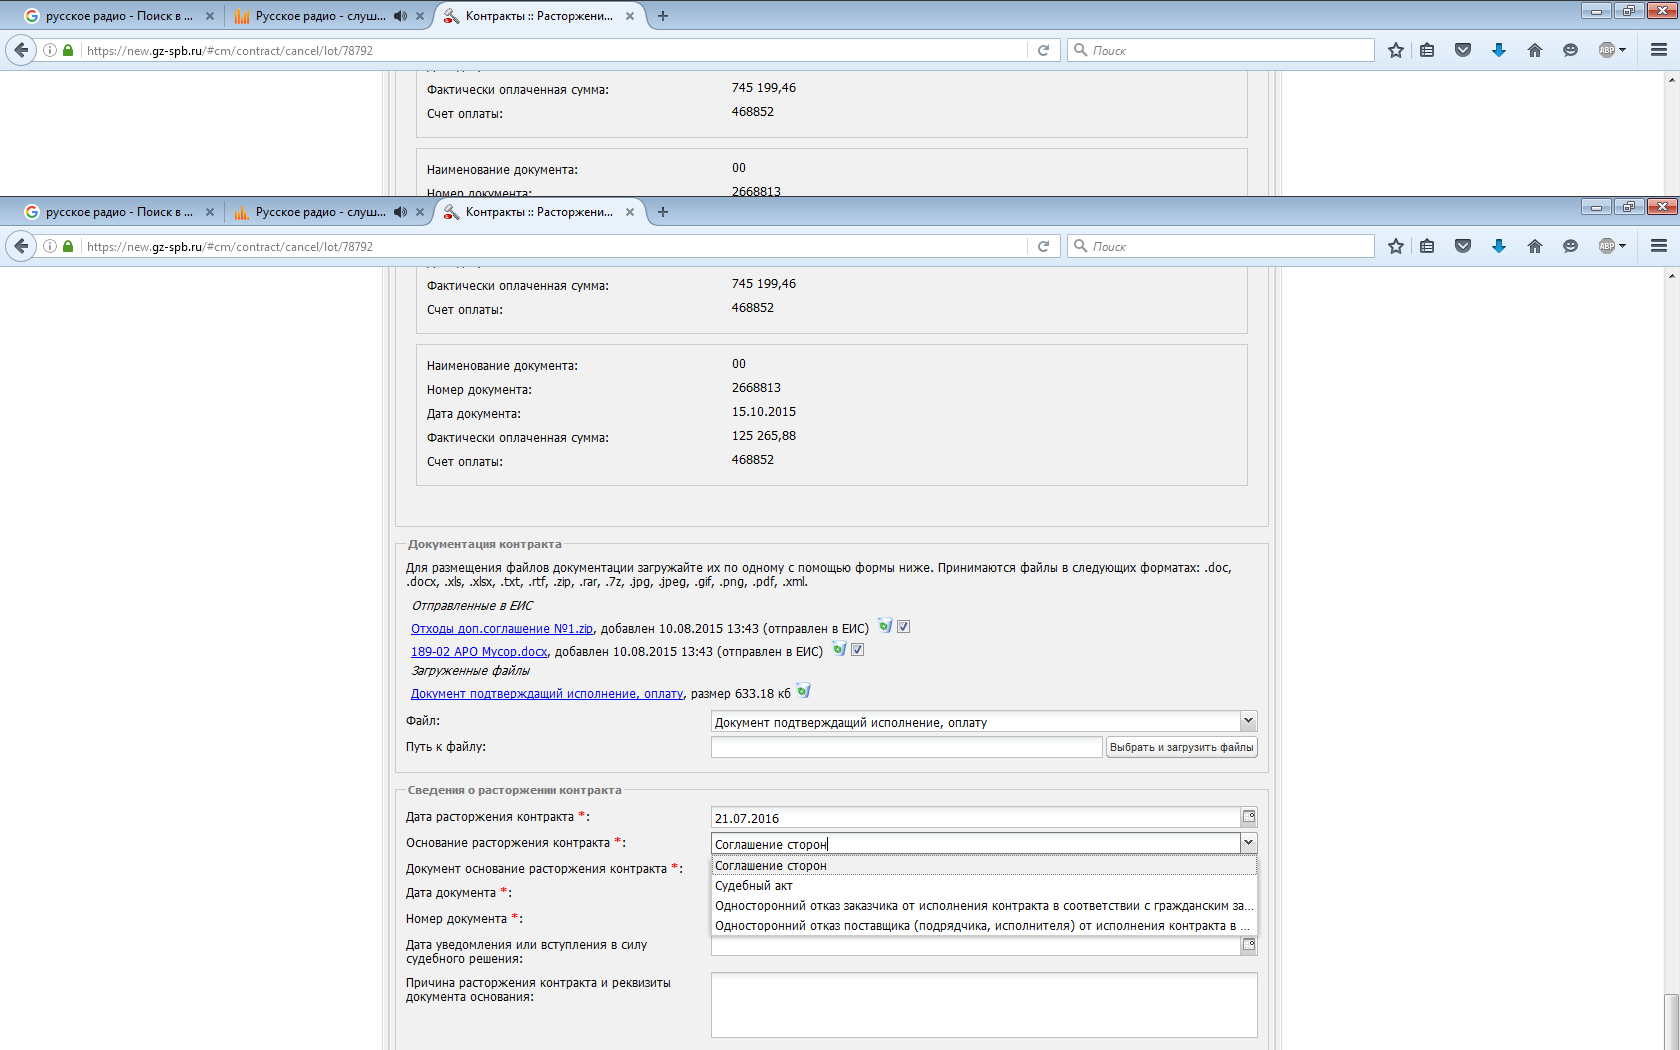
Task: Untick checkbox for Отходы доп.соглашение №1.zip
Action: (903, 627)
